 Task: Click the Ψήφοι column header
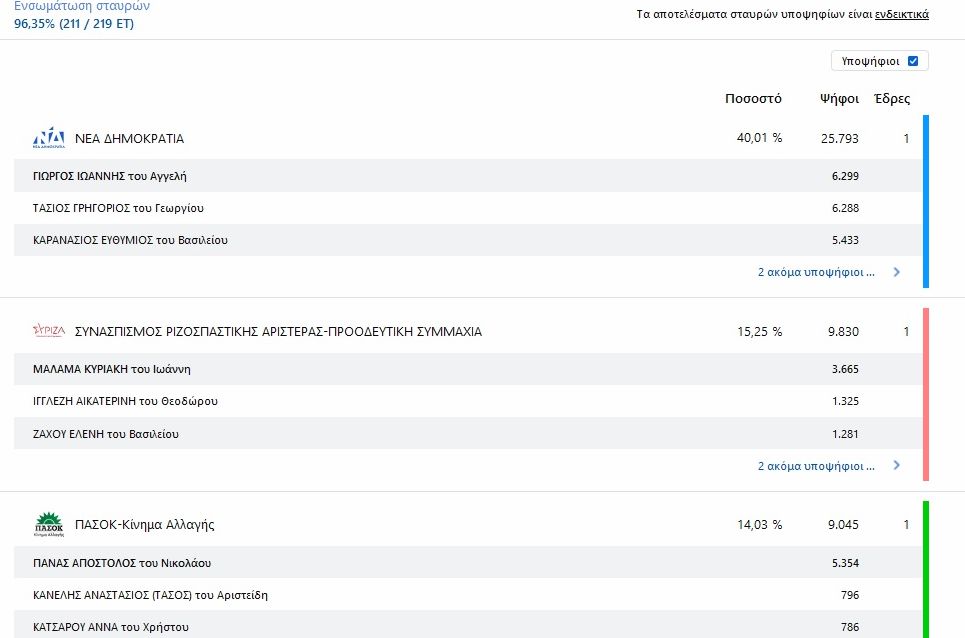[839, 99]
